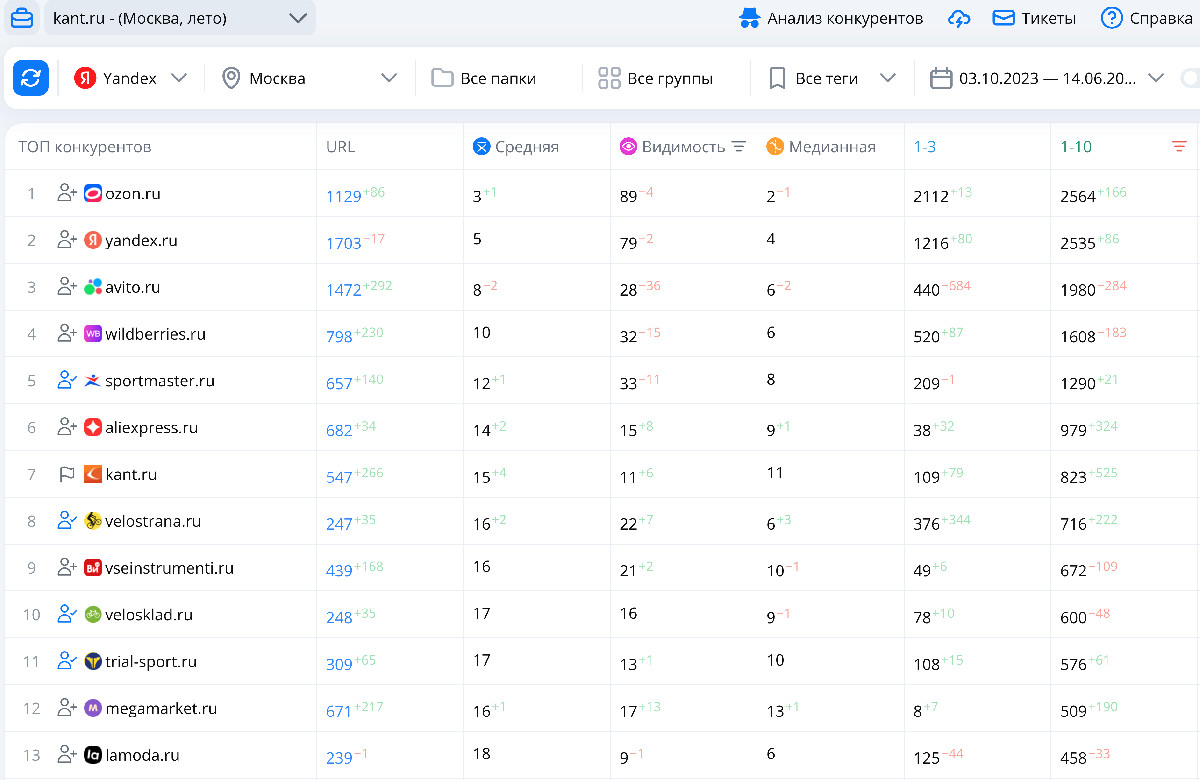
Task: Open URL count 798 for wildberries.ru
Action: coord(339,337)
